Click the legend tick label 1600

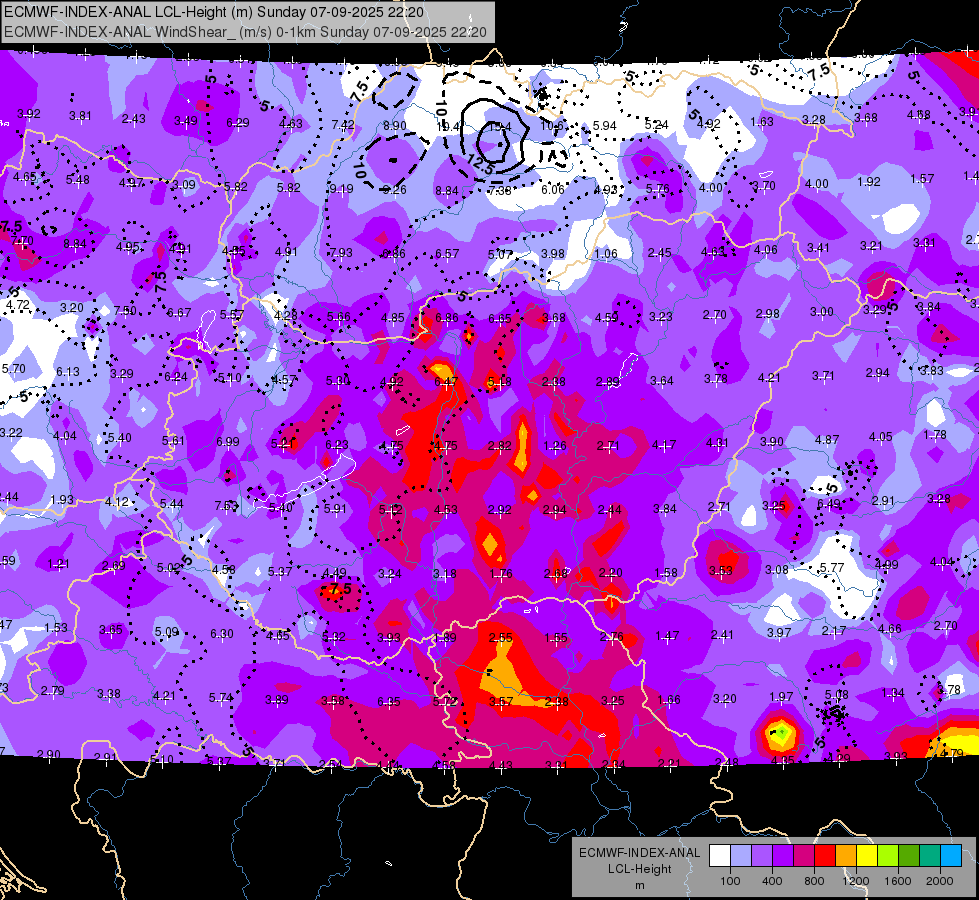click(898, 881)
